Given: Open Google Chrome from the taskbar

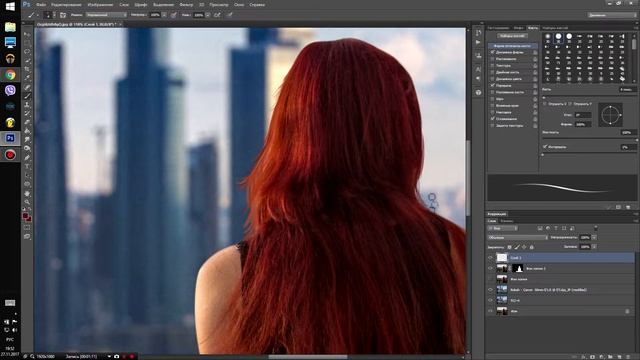Looking at the screenshot, I should pos(10,75).
